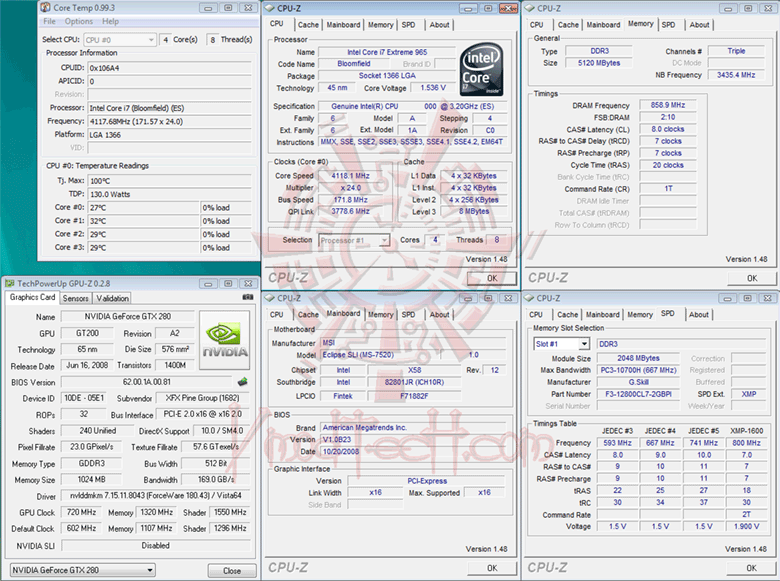Image resolution: width=780 pixels, height=581 pixels.
Task: Open Mainboard tab in CPU-Z SPD window
Action: (x=602, y=315)
